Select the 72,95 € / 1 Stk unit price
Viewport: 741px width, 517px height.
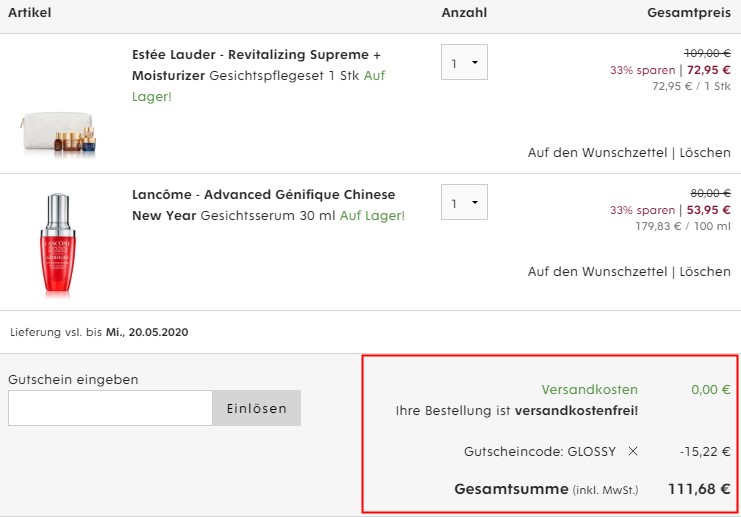(x=691, y=86)
